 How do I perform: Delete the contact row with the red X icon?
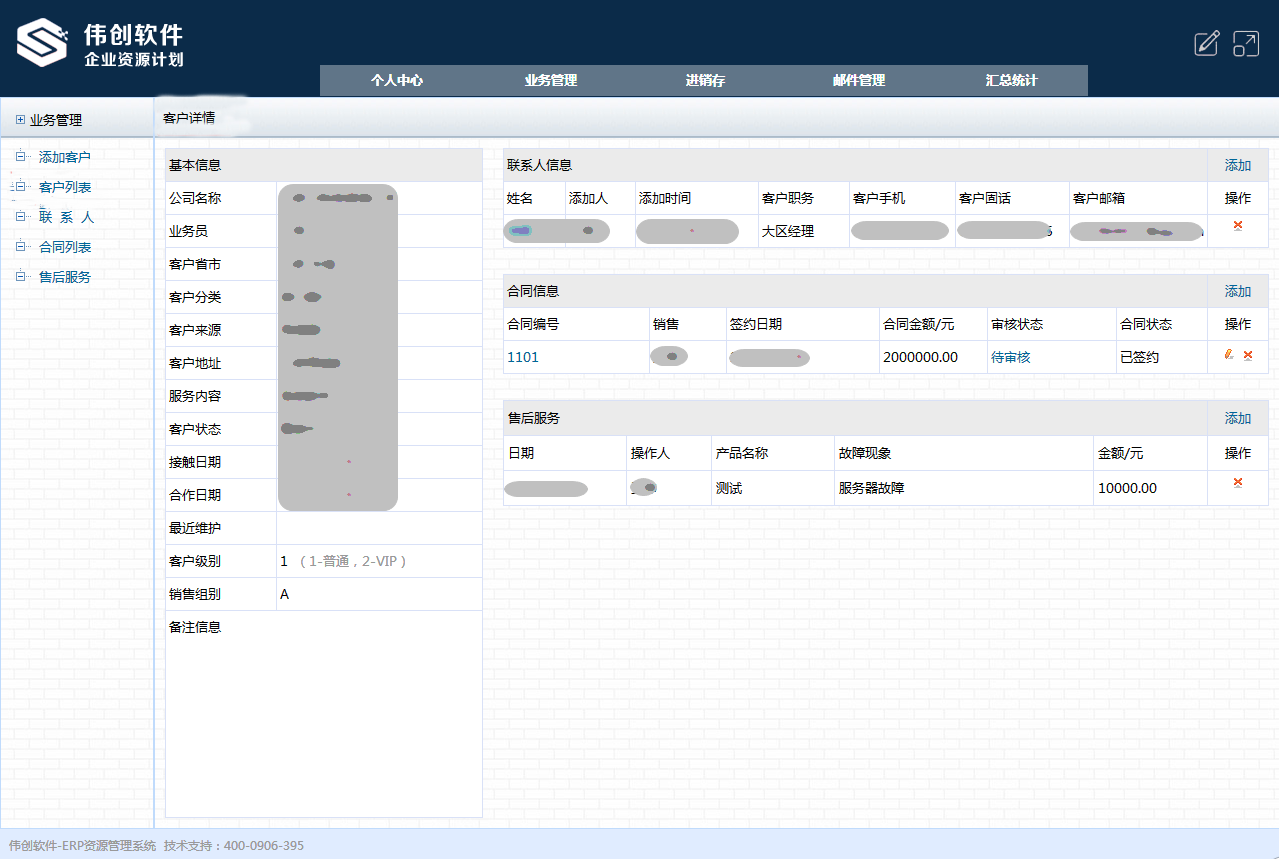coord(1237,224)
